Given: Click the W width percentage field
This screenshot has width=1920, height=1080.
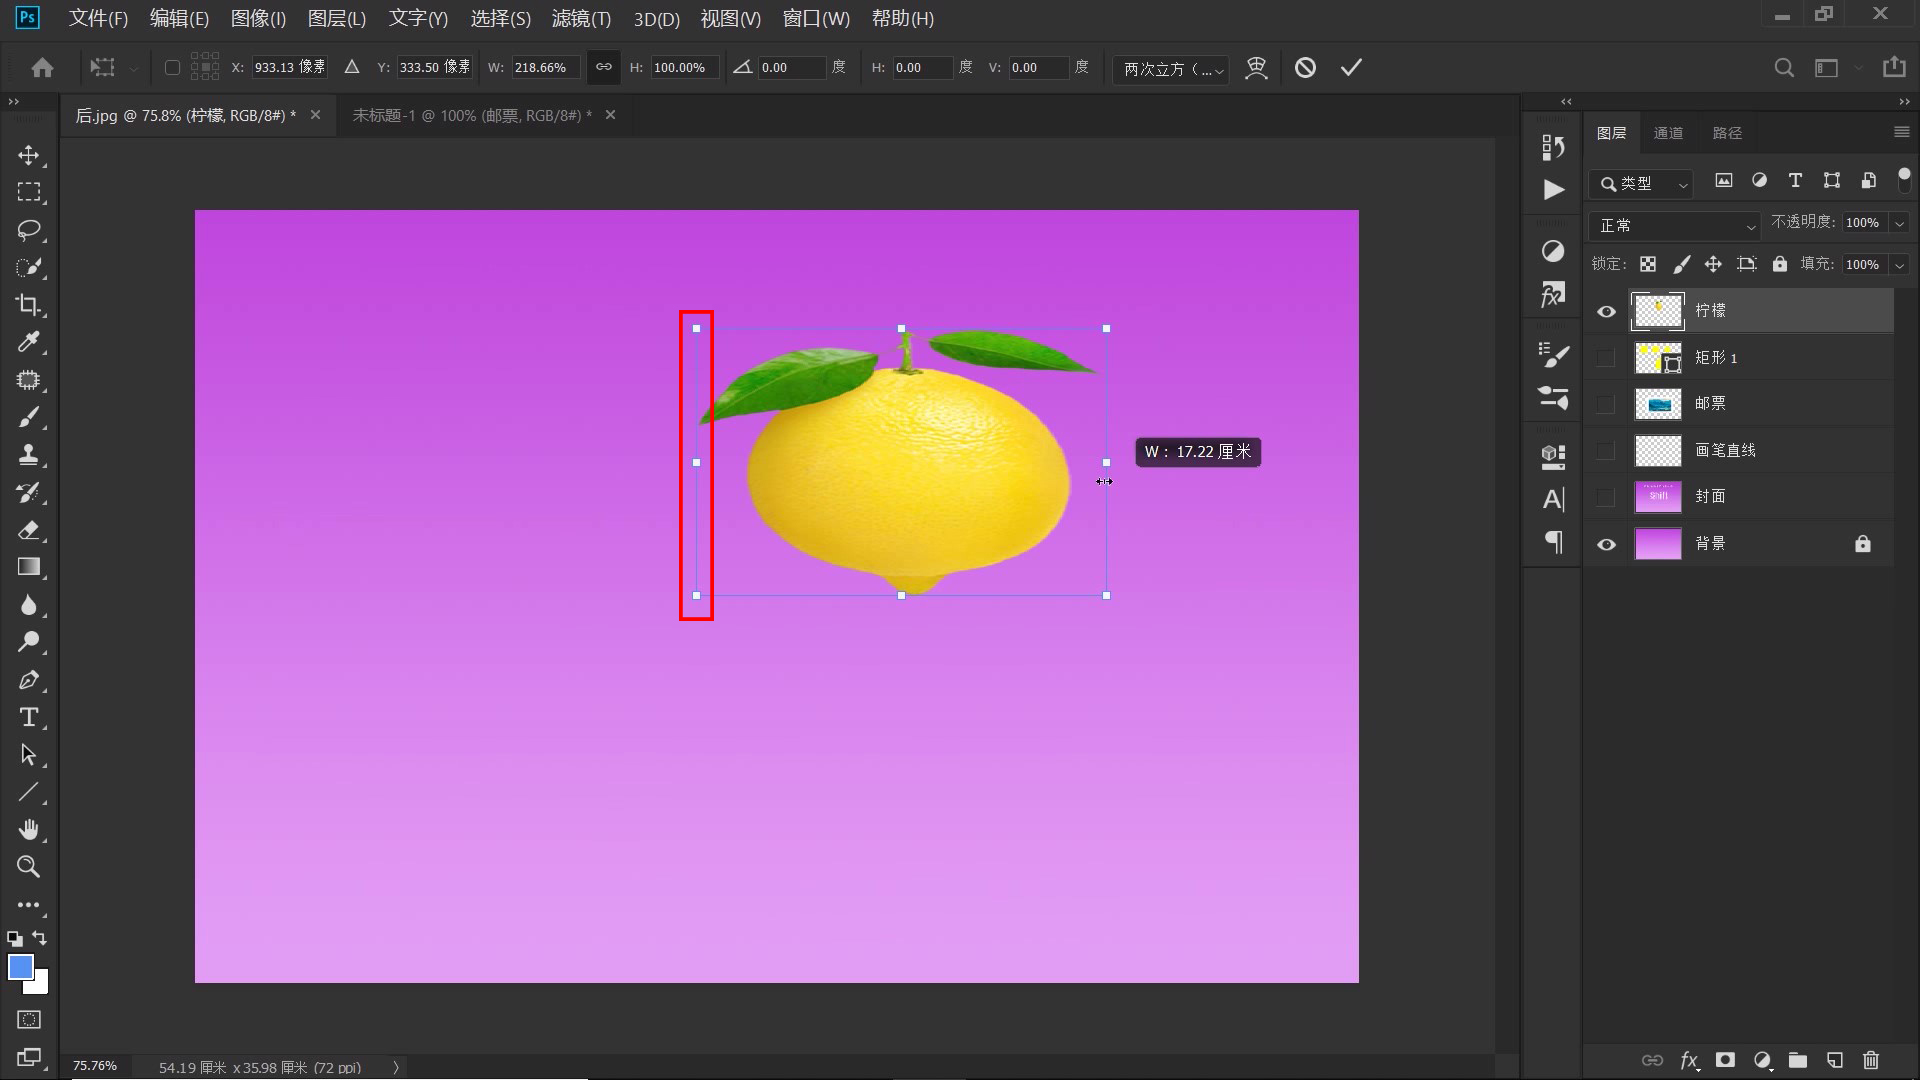Looking at the screenshot, I should pos(545,67).
